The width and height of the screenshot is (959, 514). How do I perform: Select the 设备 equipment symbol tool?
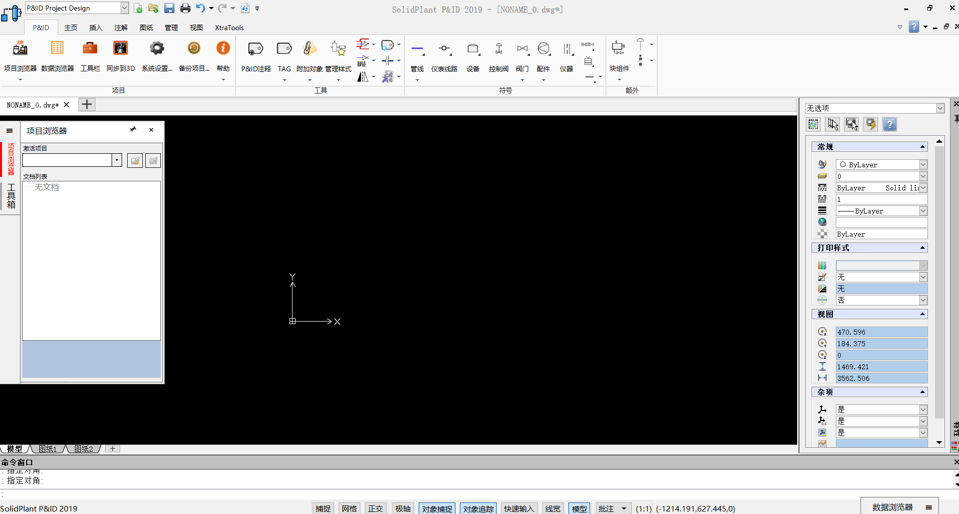pos(473,55)
